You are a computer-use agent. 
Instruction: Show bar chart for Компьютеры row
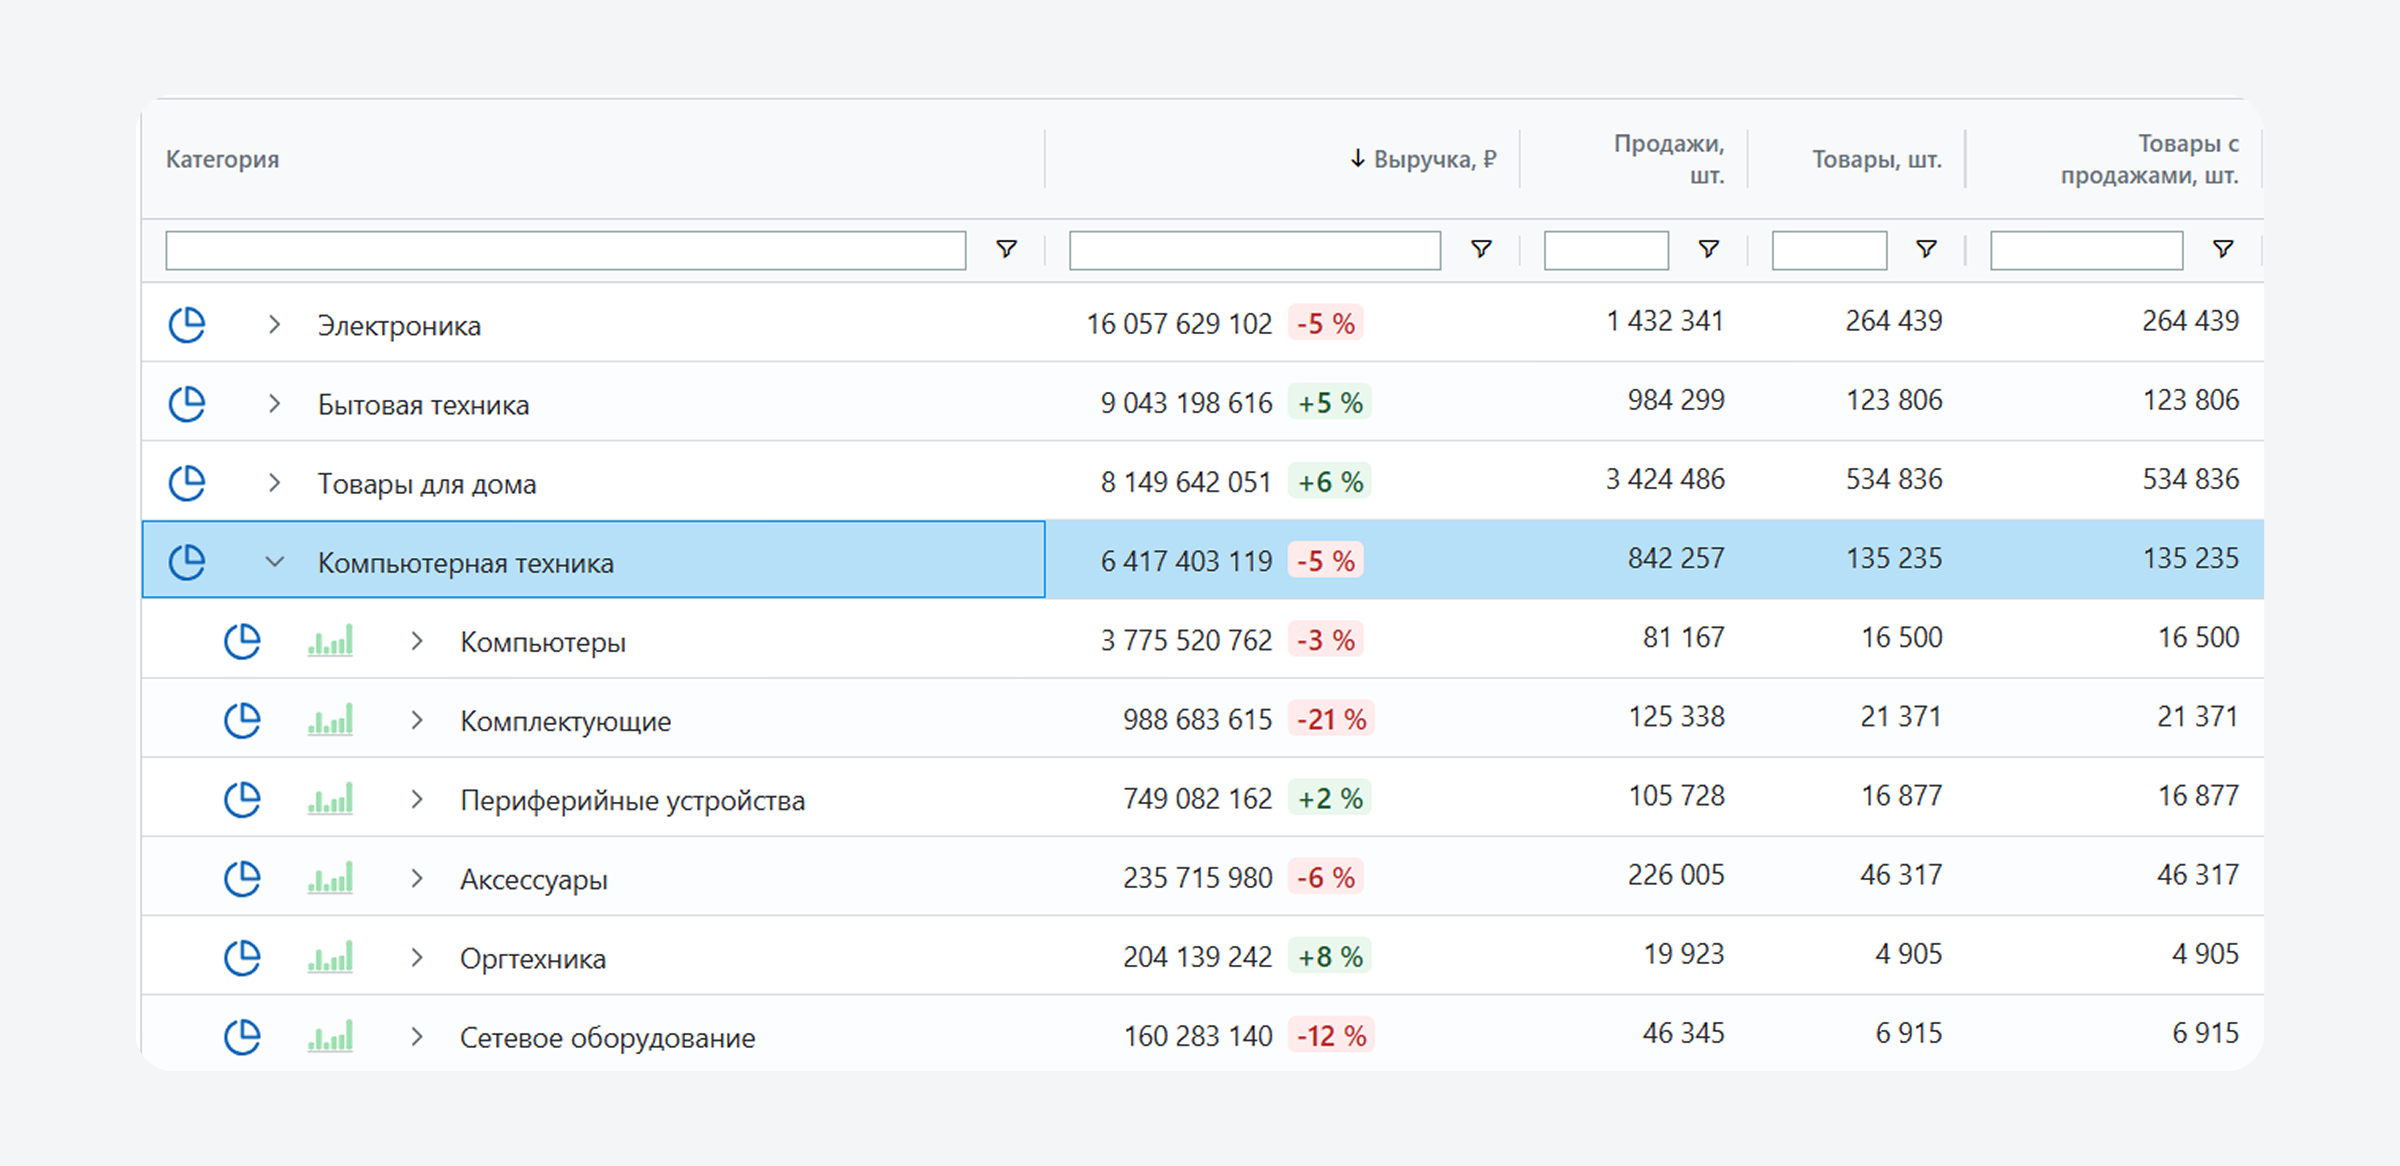point(330,641)
